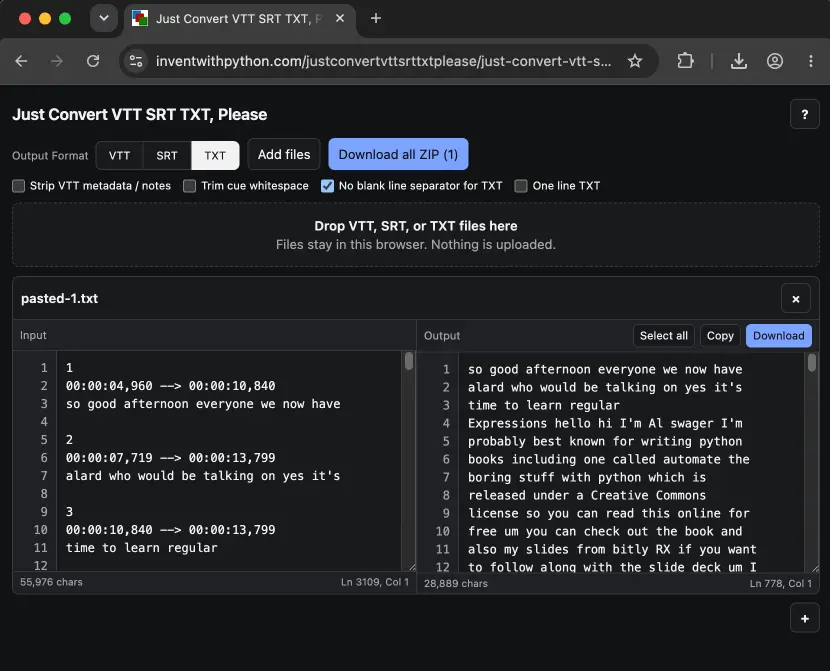Select TXT output format

pyautogui.click(x=215, y=156)
